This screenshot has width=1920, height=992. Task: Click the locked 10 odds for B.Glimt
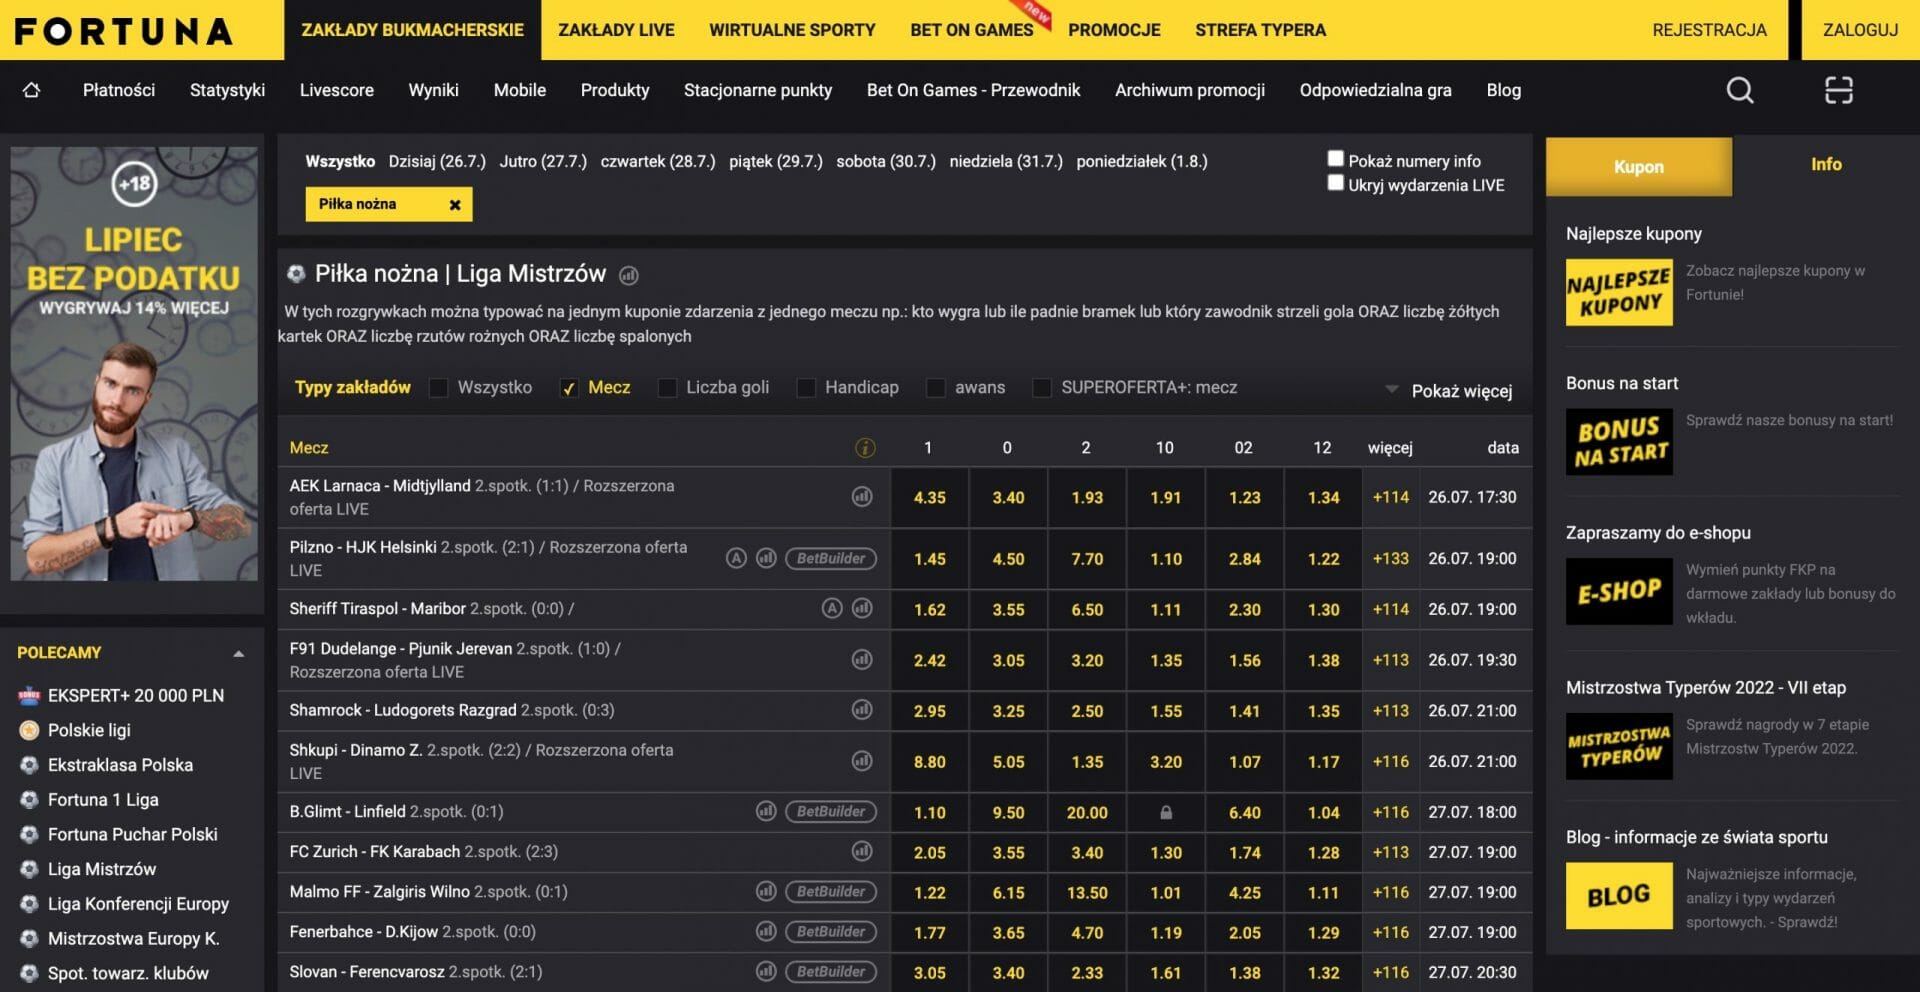1166,812
